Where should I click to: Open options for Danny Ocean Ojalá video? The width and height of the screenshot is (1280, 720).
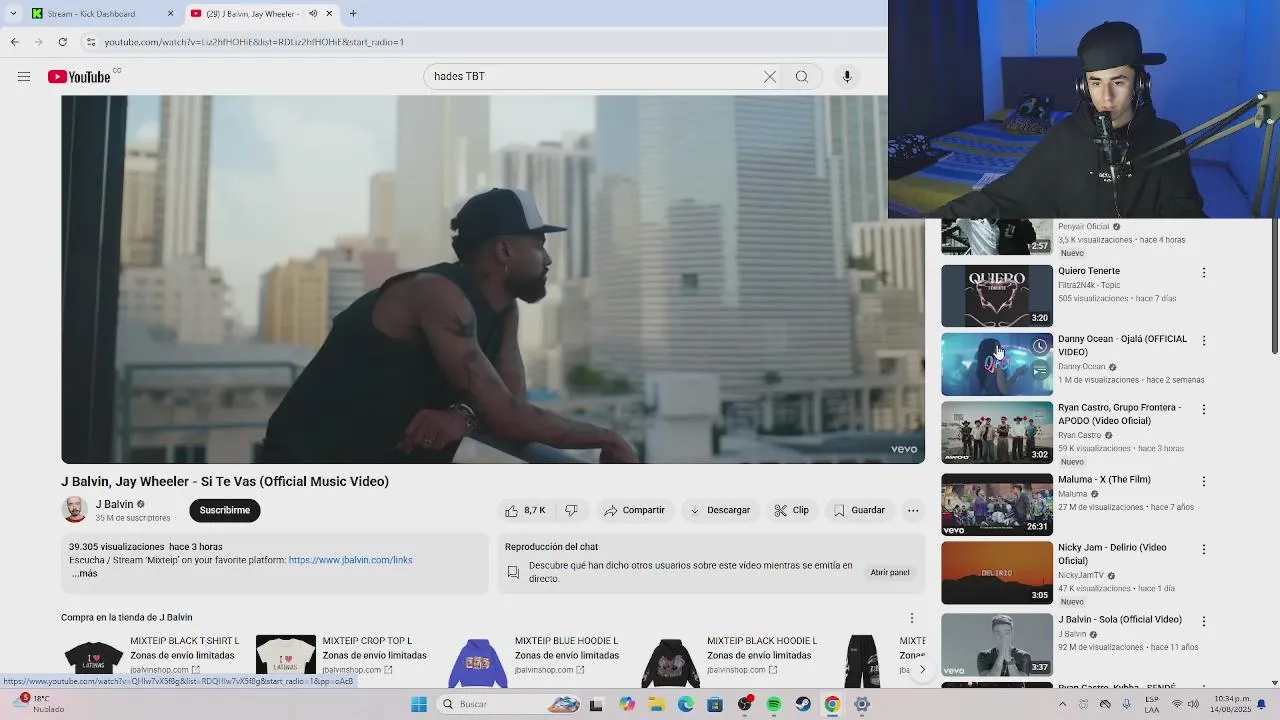point(1204,340)
